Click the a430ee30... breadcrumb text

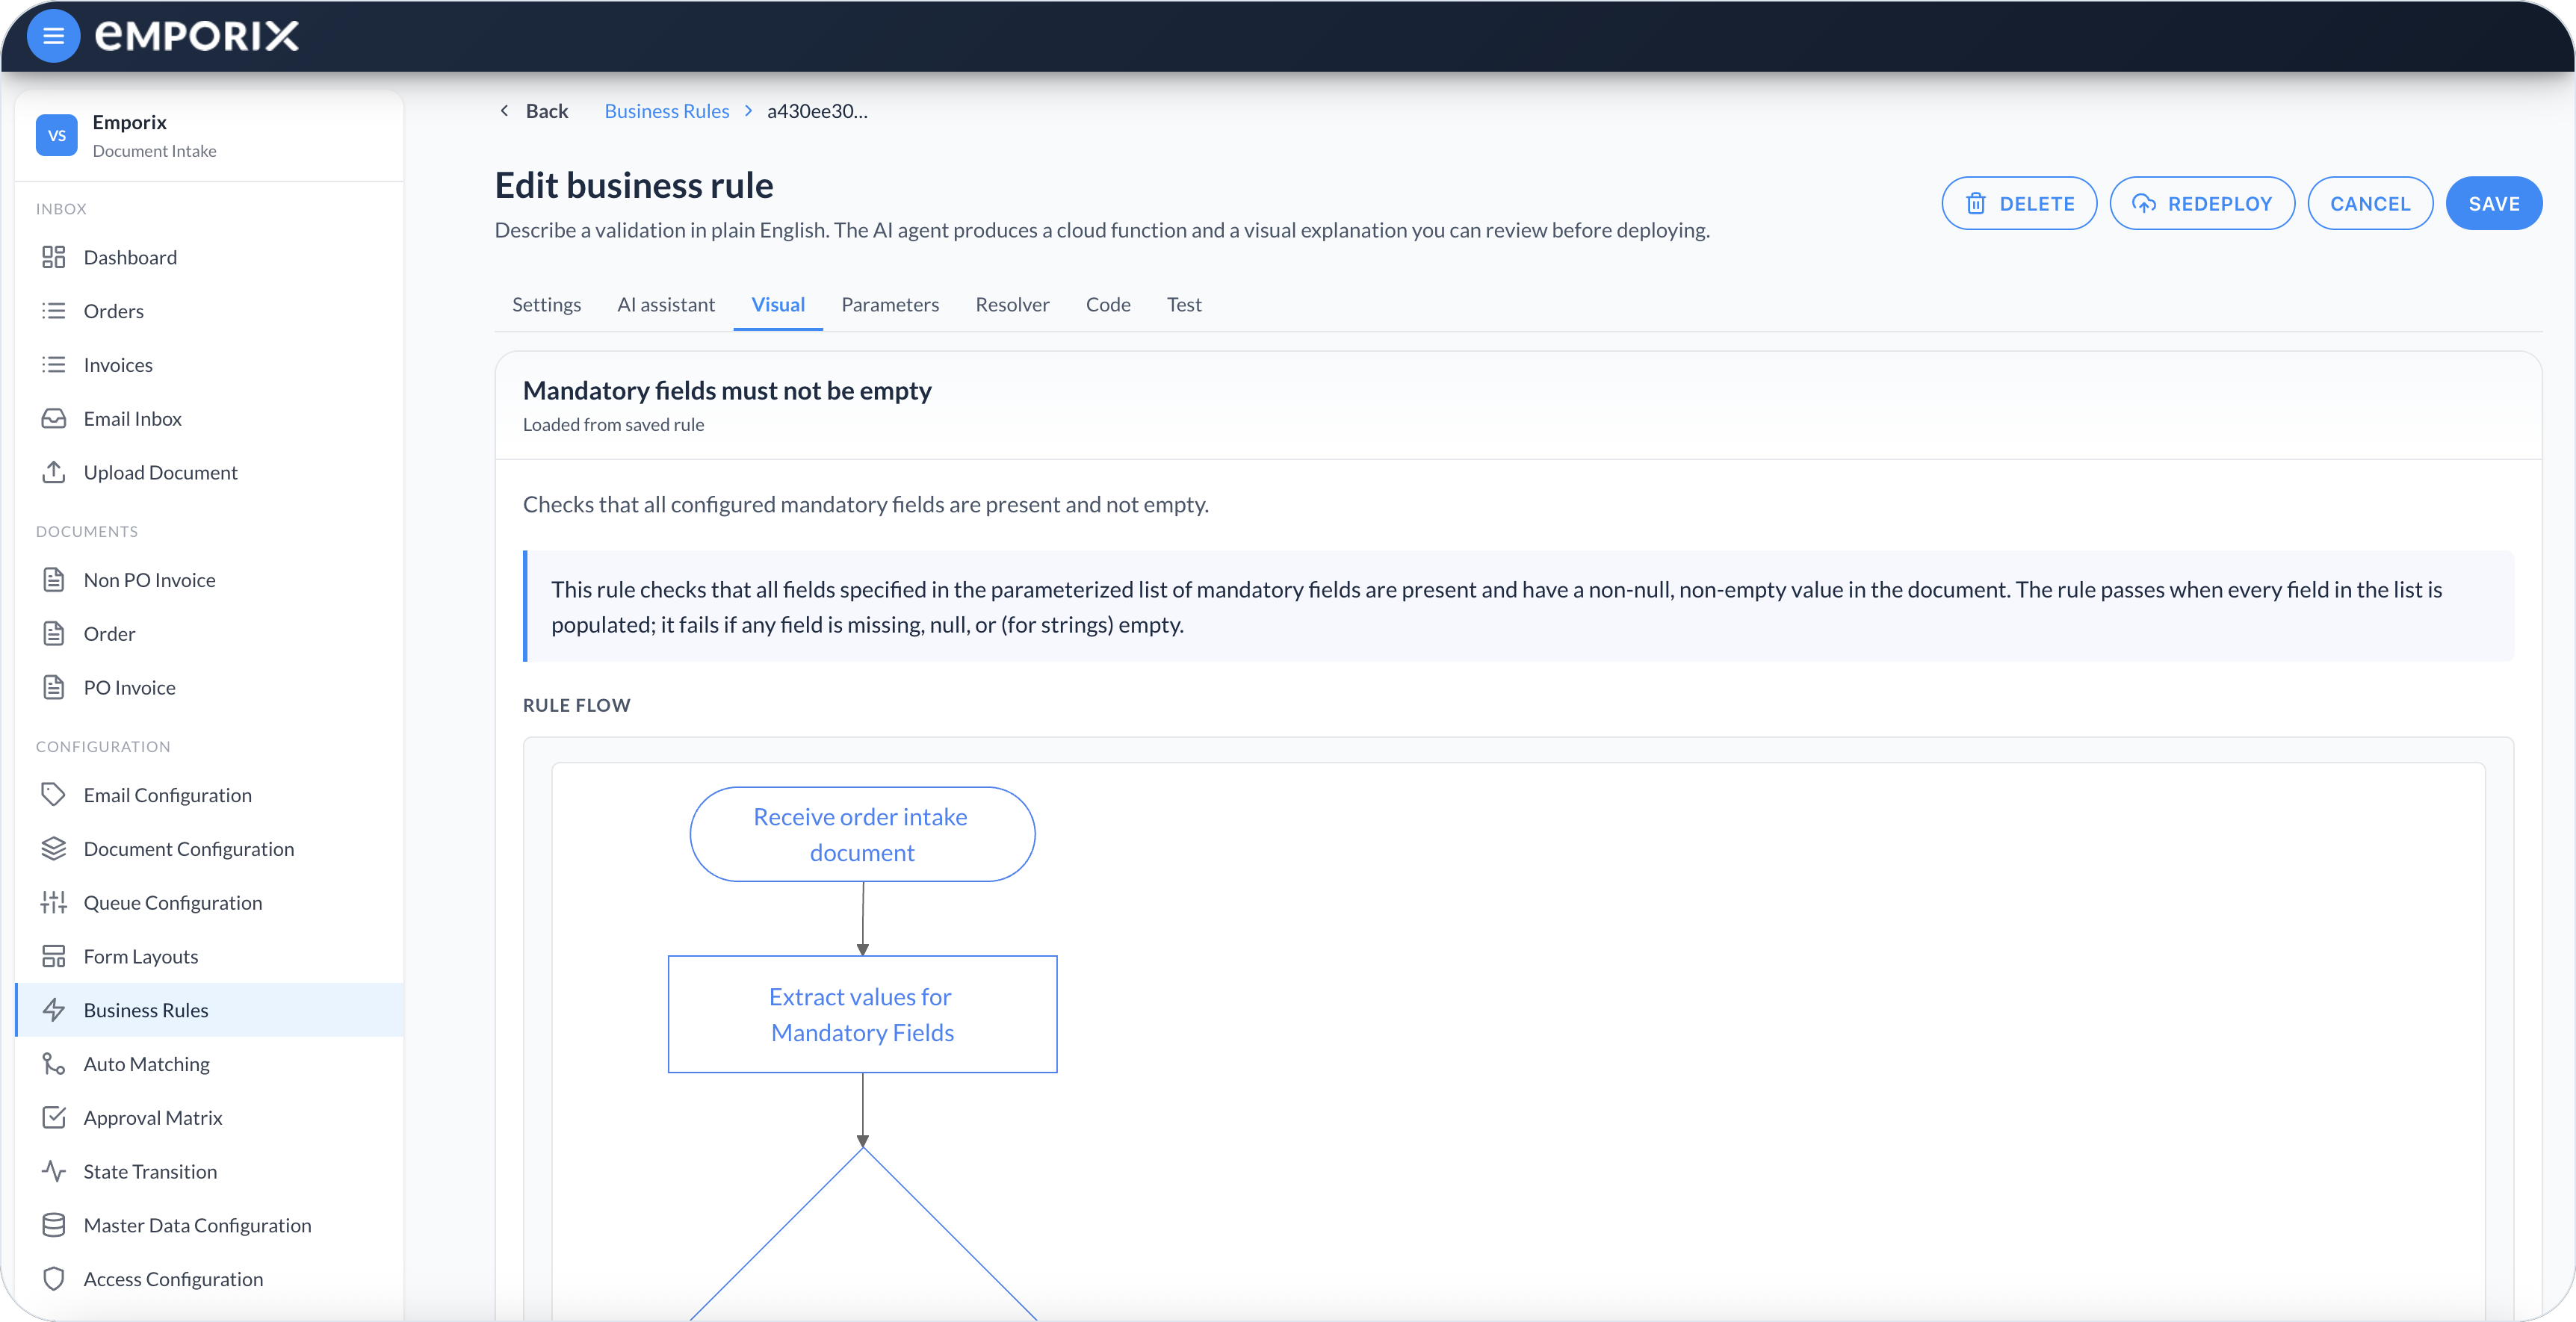click(x=817, y=111)
